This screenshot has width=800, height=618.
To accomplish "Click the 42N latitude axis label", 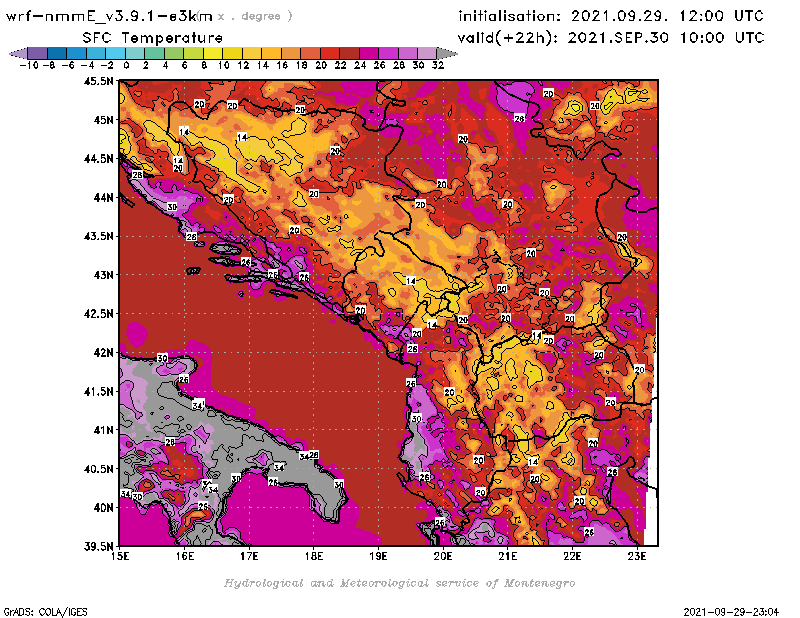I will click(103, 353).
